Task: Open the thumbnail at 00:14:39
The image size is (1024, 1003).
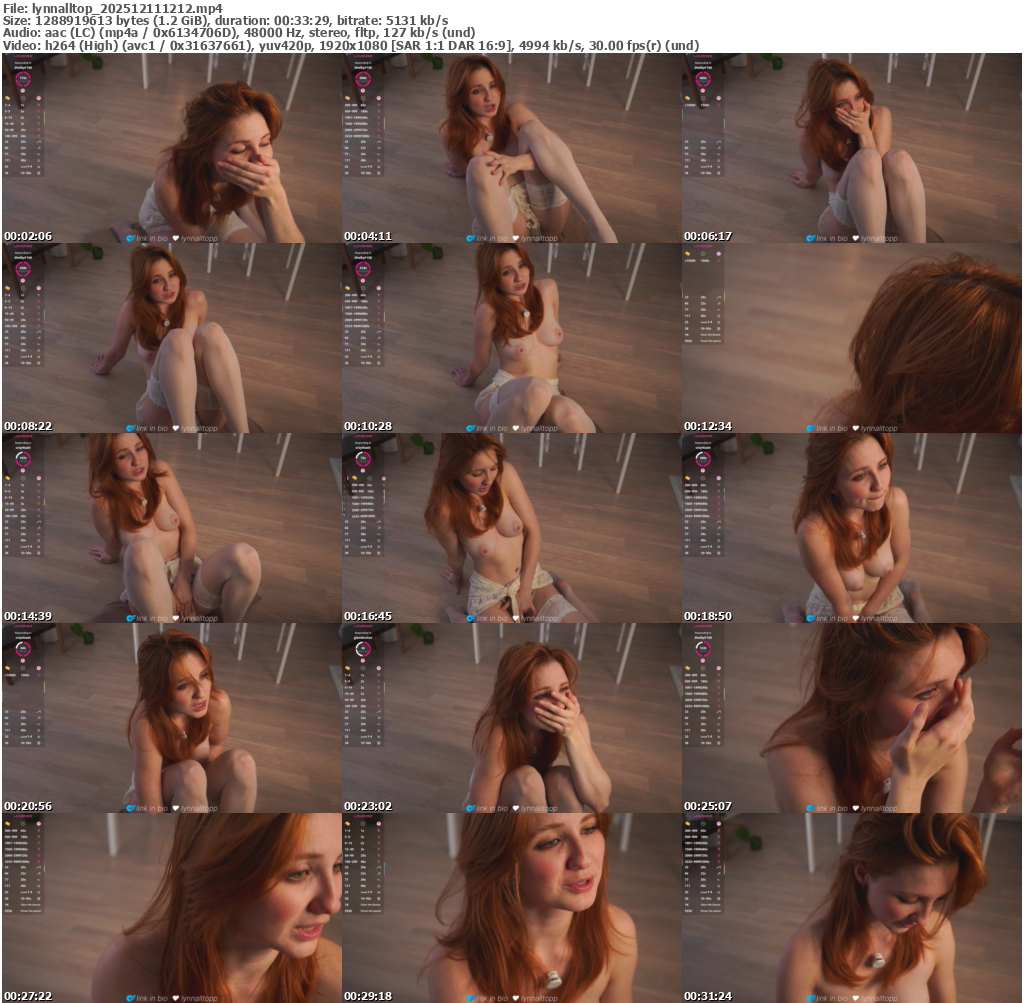Action: (171, 528)
